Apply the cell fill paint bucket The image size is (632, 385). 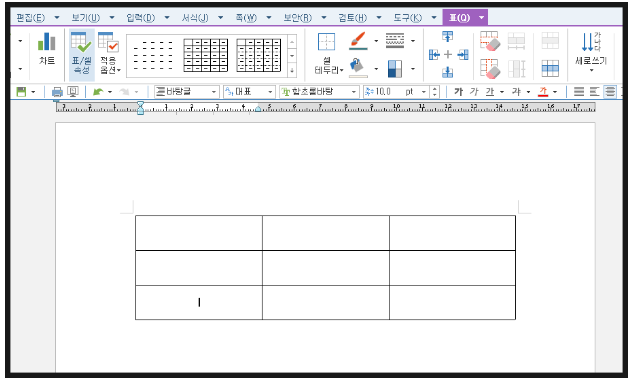click(358, 68)
